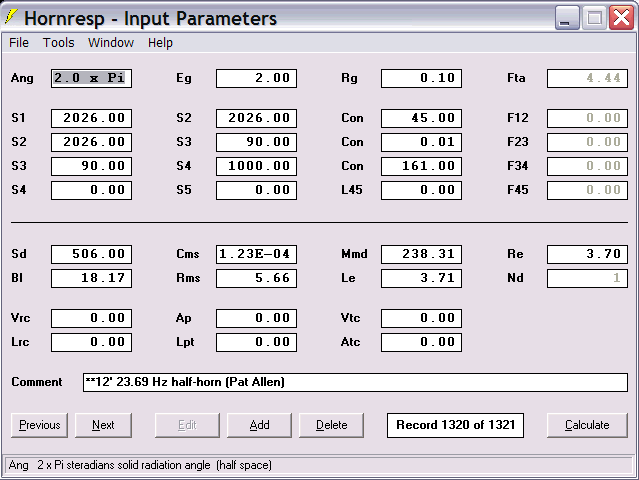Screen dimensions: 639x480
Task: Go to the Previous record
Action: coord(40,425)
